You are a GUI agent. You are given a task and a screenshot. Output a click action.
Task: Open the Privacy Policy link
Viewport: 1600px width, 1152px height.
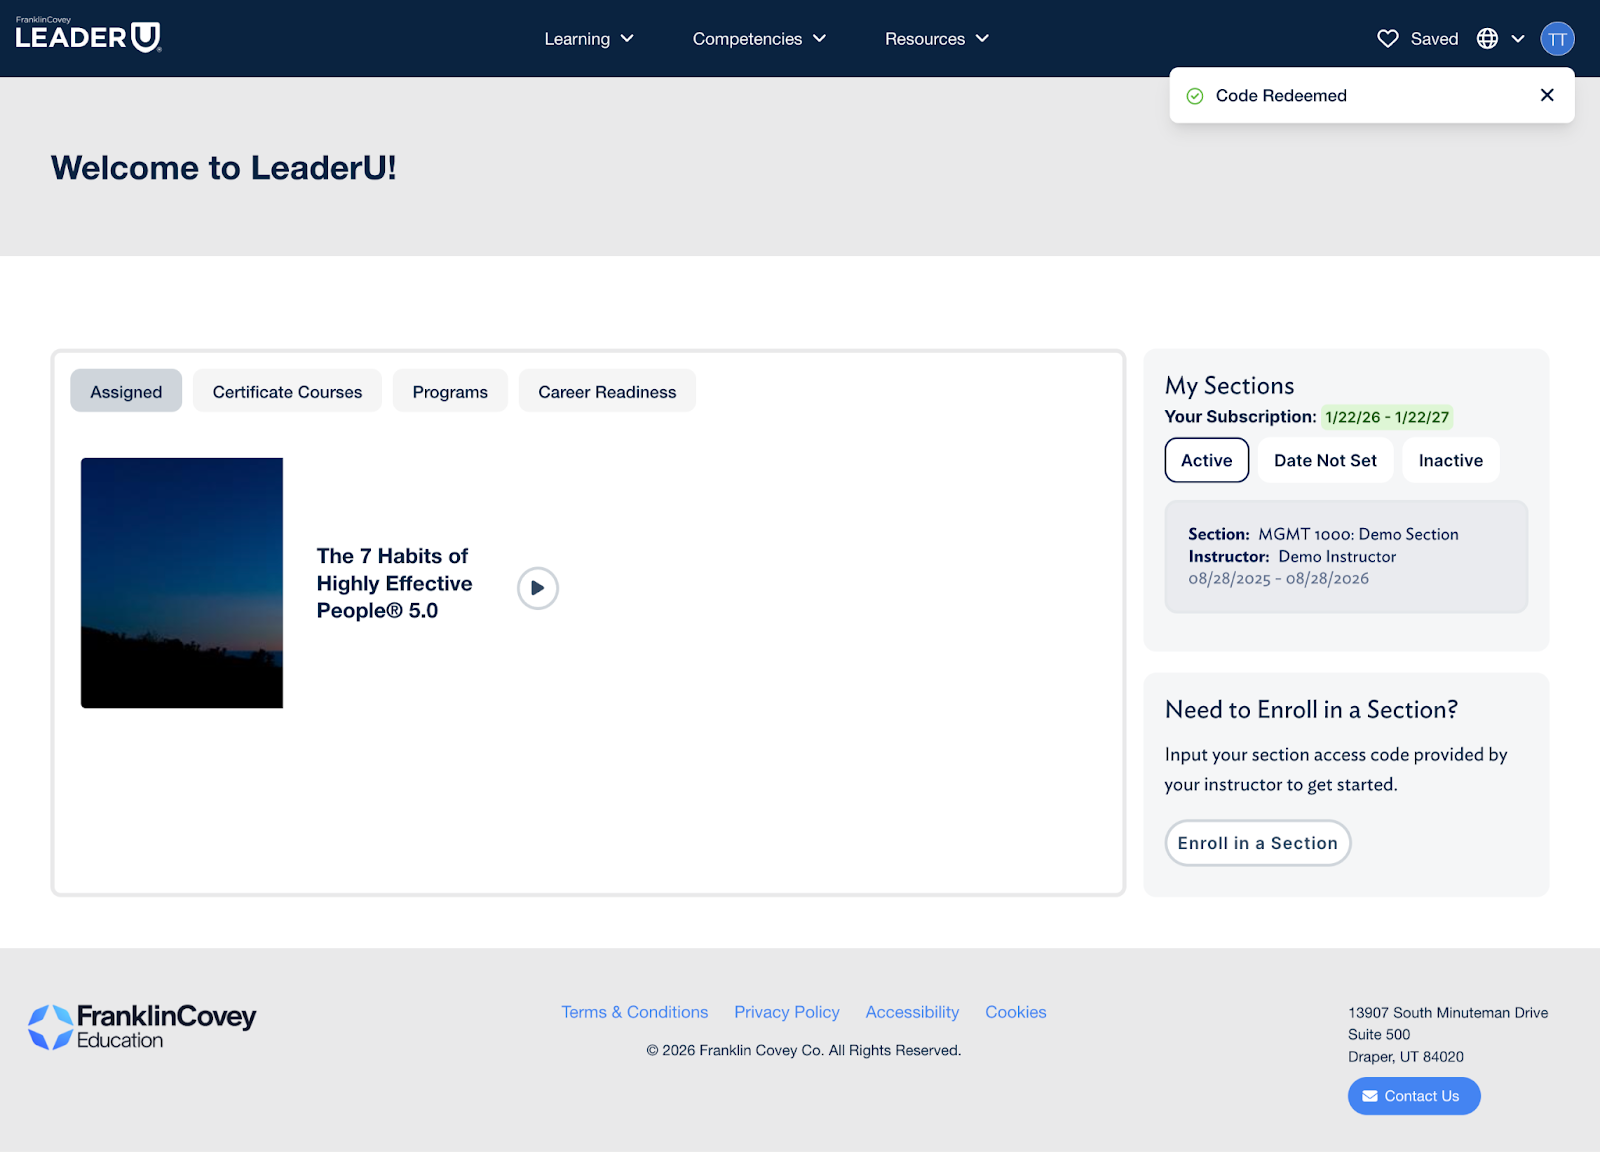tap(786, 1012)
